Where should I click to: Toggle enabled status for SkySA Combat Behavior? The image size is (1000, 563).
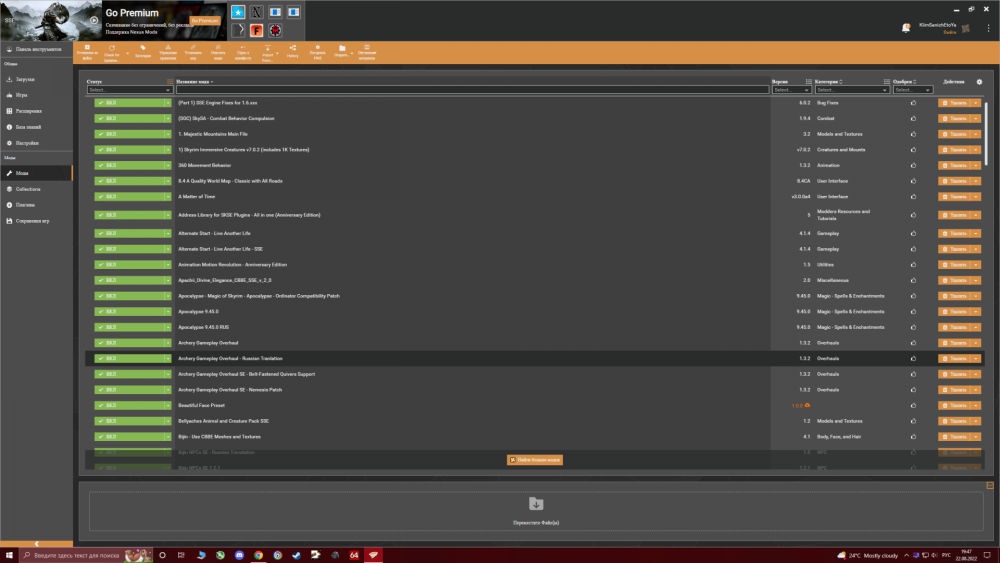pyautogui.click(x=129, y=119)
